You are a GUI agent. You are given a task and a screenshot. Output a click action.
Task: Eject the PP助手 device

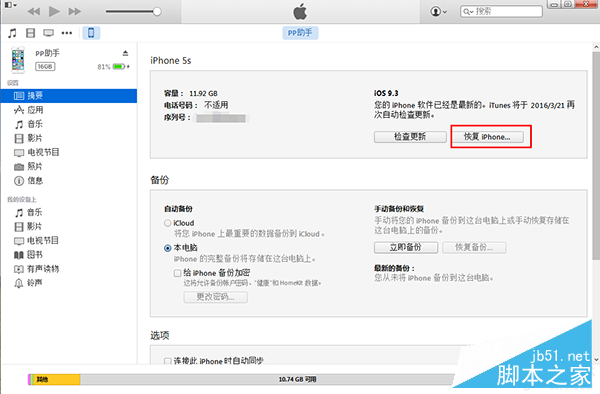pyautogui.click(x=125, y=53)
